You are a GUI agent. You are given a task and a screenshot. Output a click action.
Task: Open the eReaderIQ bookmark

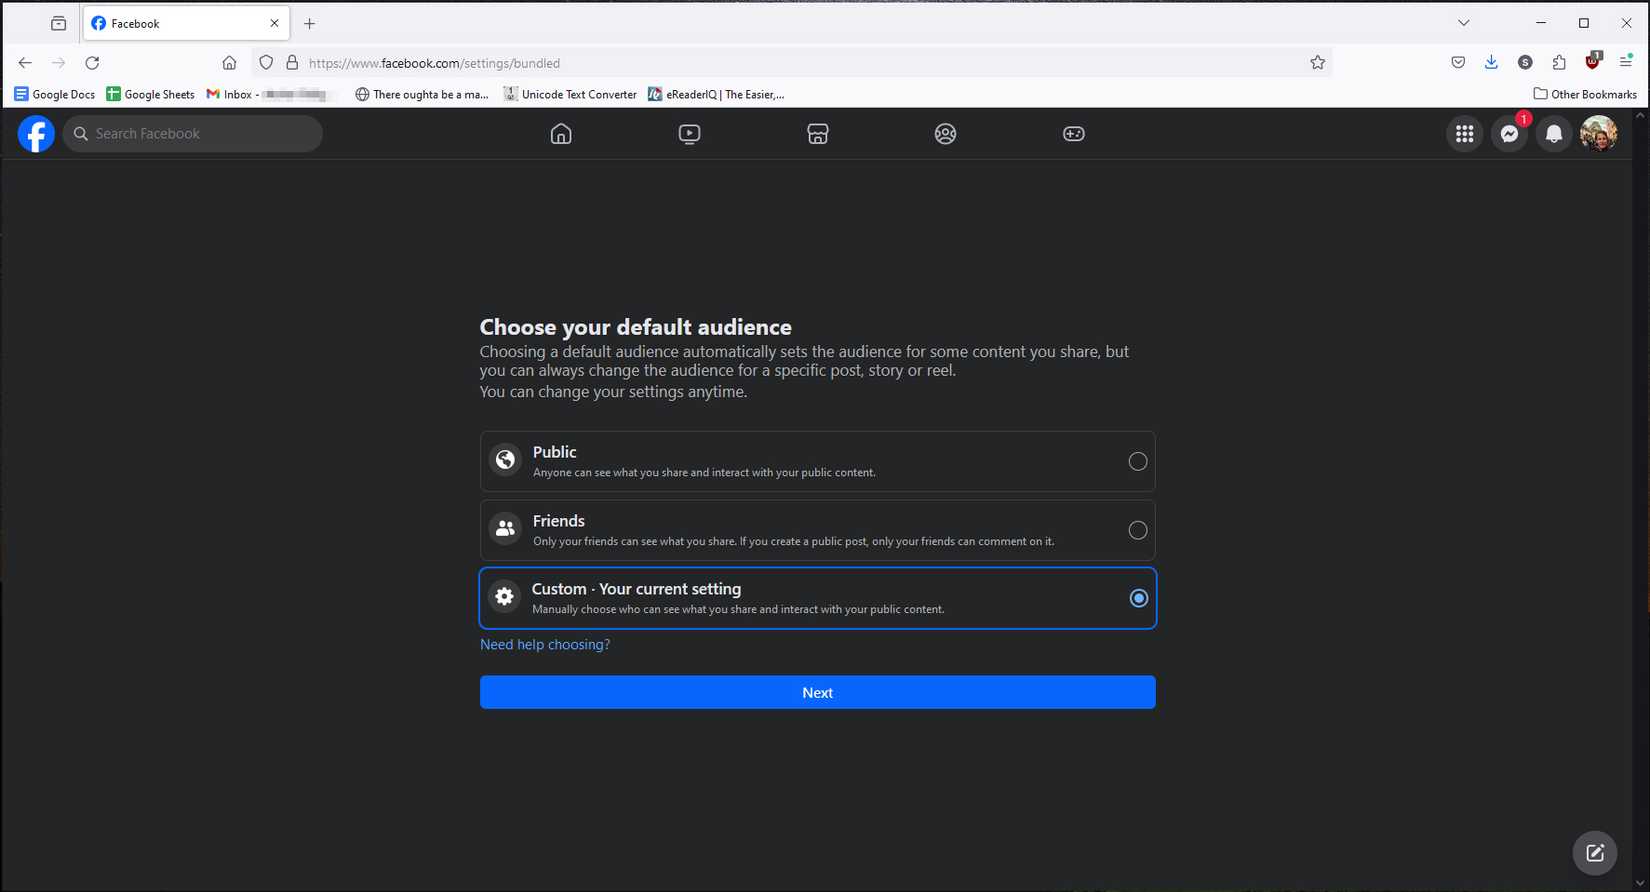pyautogui.click(x=716, y=94)
